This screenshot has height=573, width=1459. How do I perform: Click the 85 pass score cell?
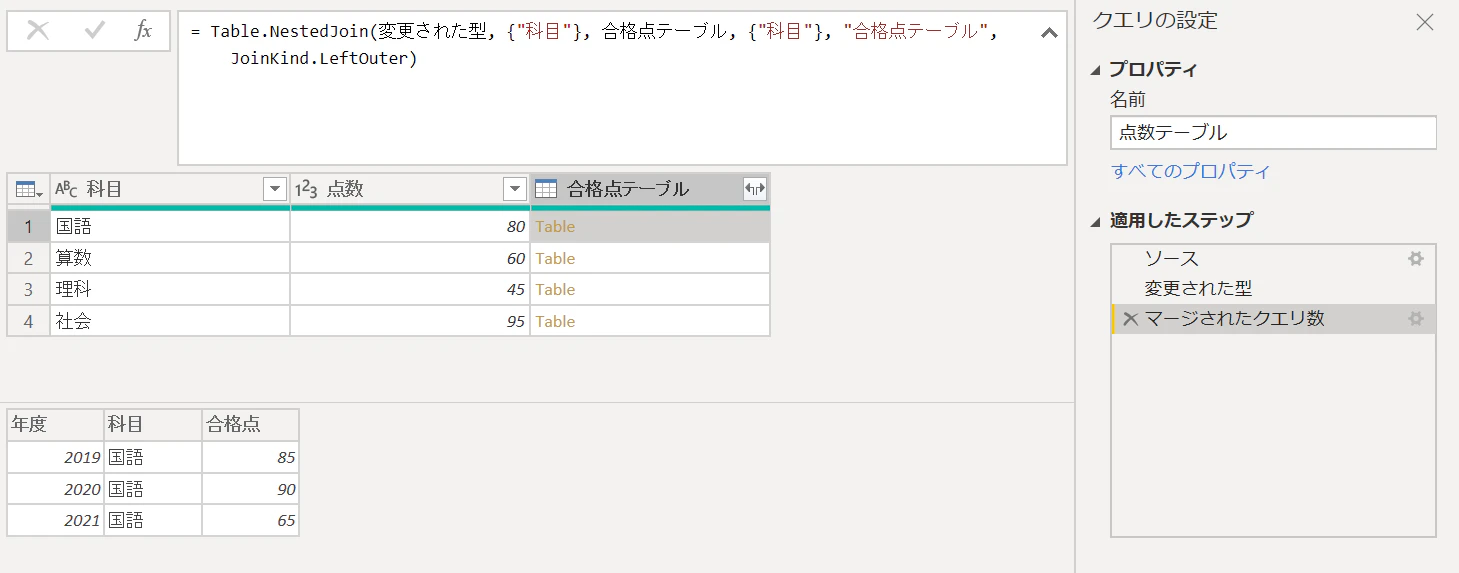point(250,457)
